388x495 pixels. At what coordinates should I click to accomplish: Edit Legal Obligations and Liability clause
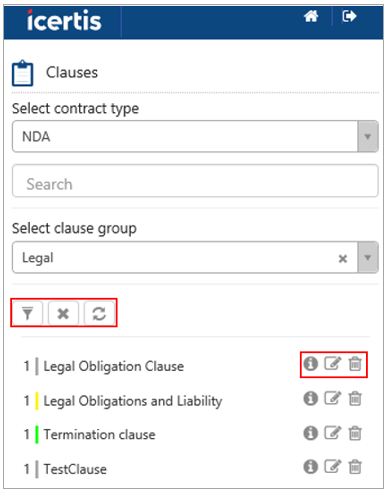[x=333, y=398]
